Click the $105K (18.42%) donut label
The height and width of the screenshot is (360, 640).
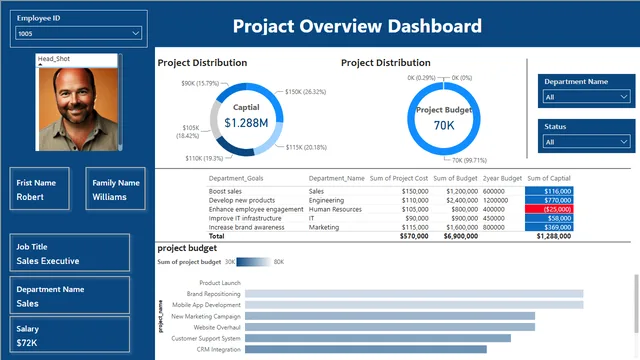(188, 132)
